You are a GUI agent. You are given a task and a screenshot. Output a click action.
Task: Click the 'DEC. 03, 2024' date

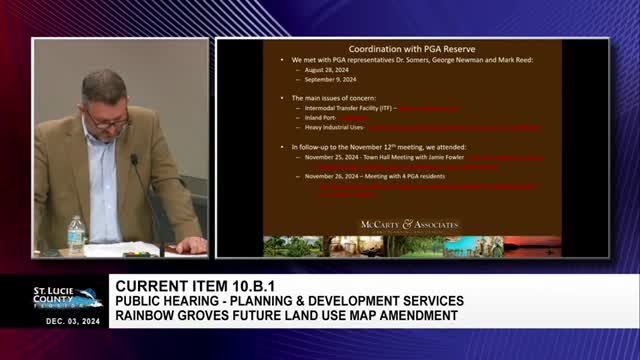pos(73,321)
